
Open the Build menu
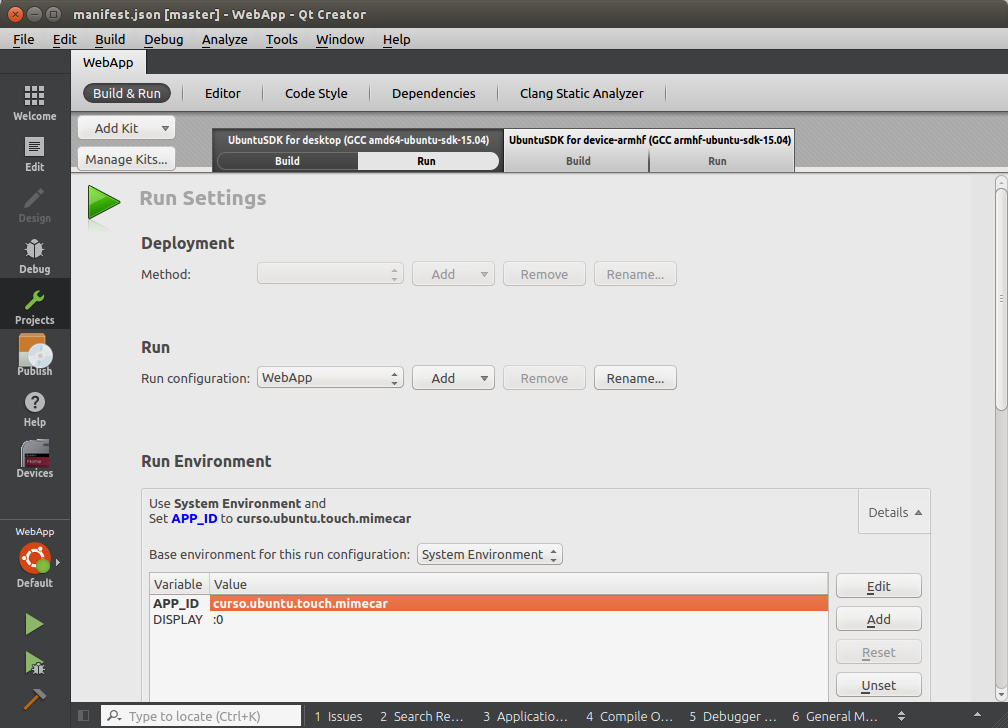pyautogui.click(x=110, y=39)
